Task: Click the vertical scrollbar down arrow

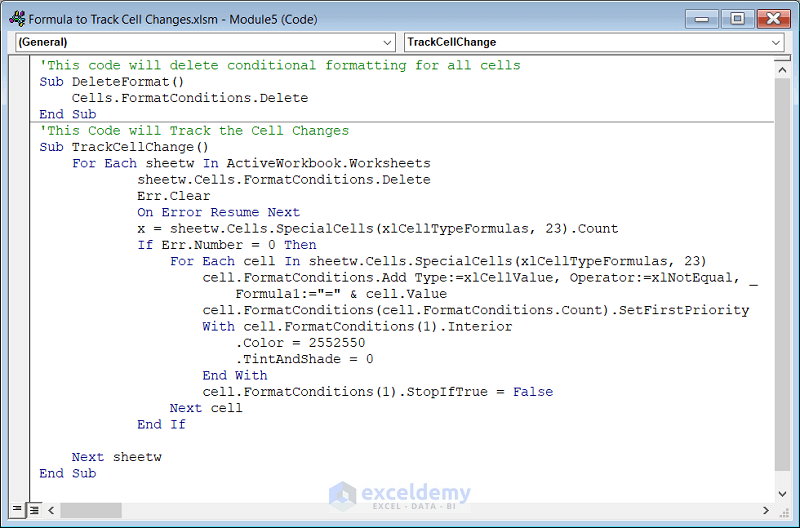Action: 782,494
